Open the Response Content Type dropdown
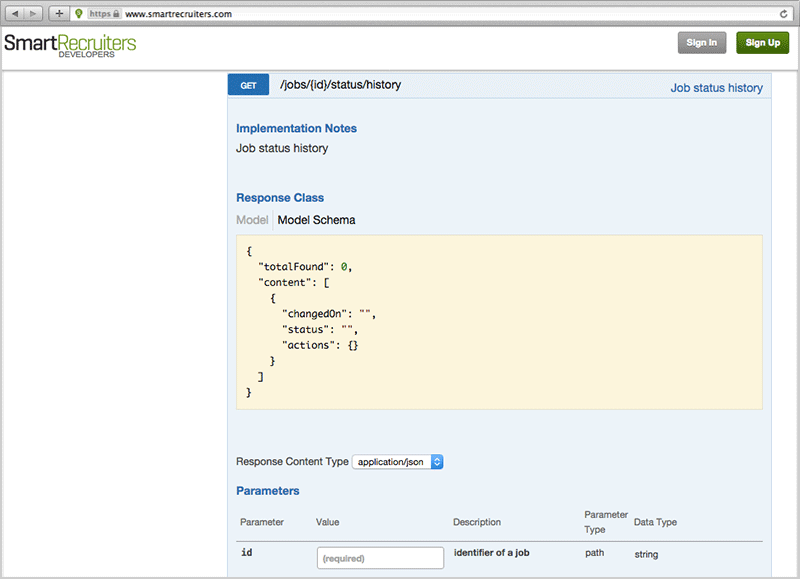This screenshot has height=579, width=800. (397, 462)
